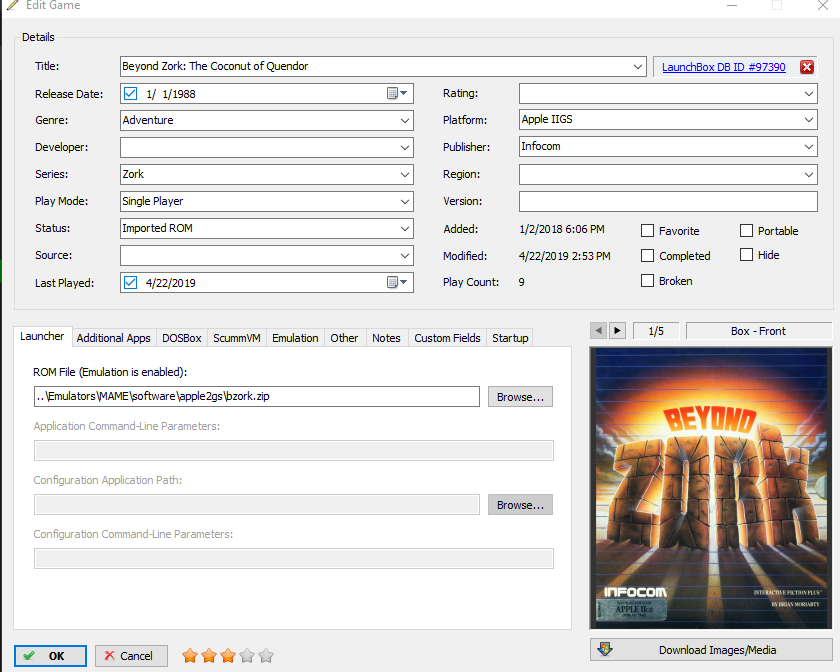Viewport: 840px width, 672px height.
Task: Expand the Developer dropdown
Action: tap(405, 147)
